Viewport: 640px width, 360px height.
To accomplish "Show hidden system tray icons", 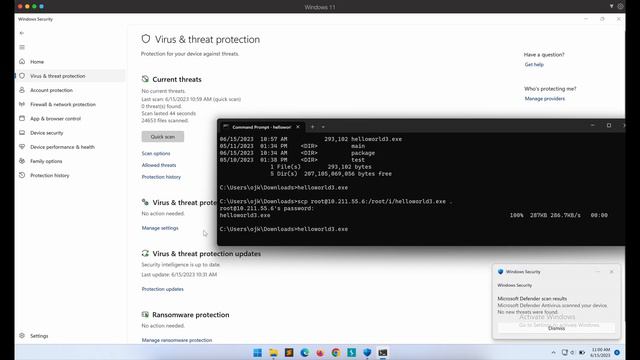I will [x=553, y=353].
